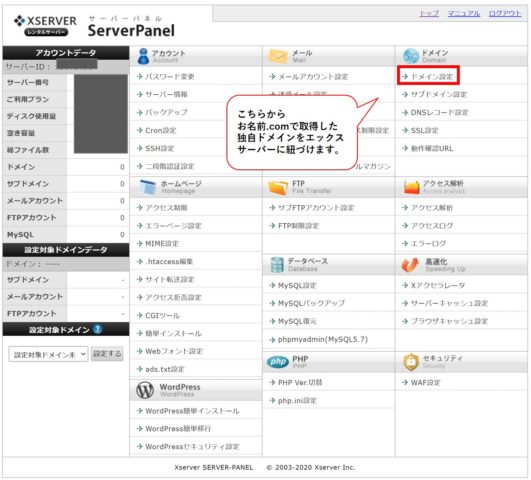531x480 pixels.
Task: Open Xアクセラレータ
Action: click(x=438, y=286)
